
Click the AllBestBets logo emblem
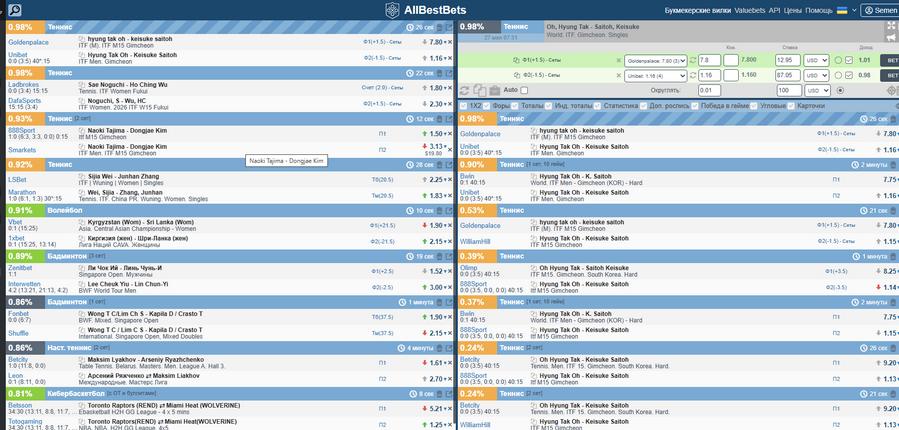coord(392,10)
